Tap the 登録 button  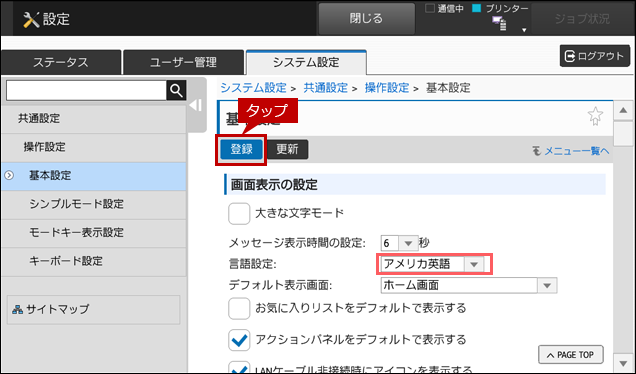(x=241, y=150)
